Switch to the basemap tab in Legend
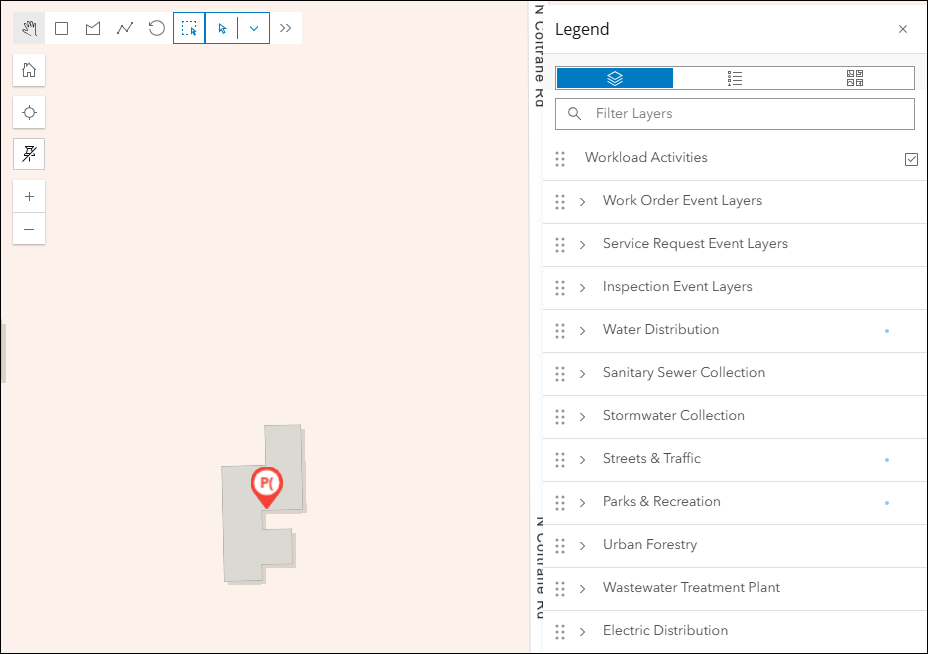The width and height of the screenshot is (928, 654). 854,77
